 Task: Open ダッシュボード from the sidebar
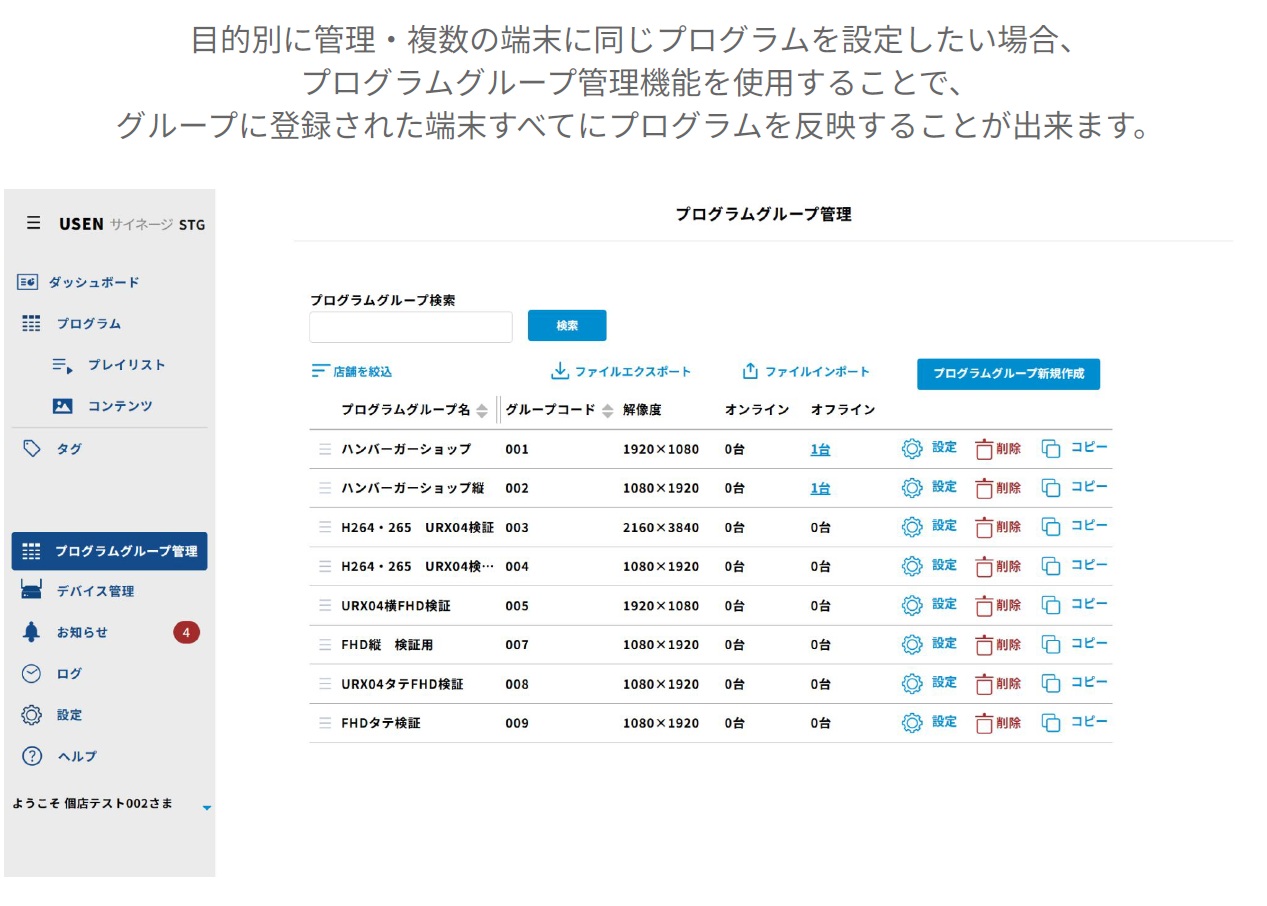click(x=79, y=282)
